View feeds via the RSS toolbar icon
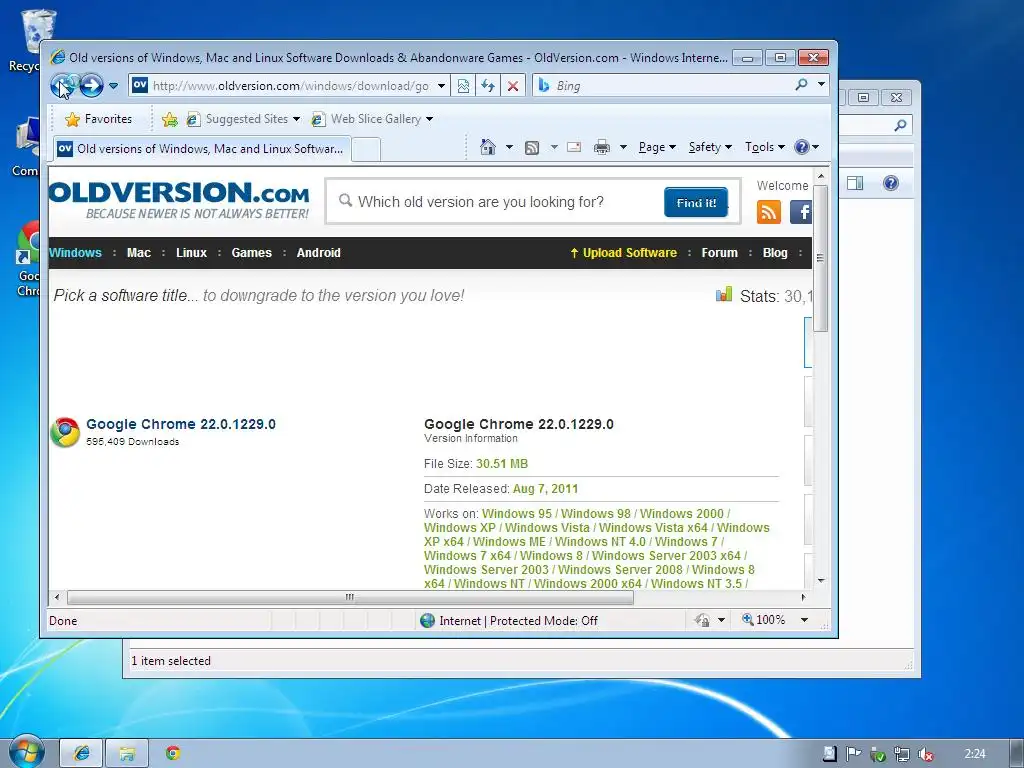1024x768 pixels. point(532,148)
